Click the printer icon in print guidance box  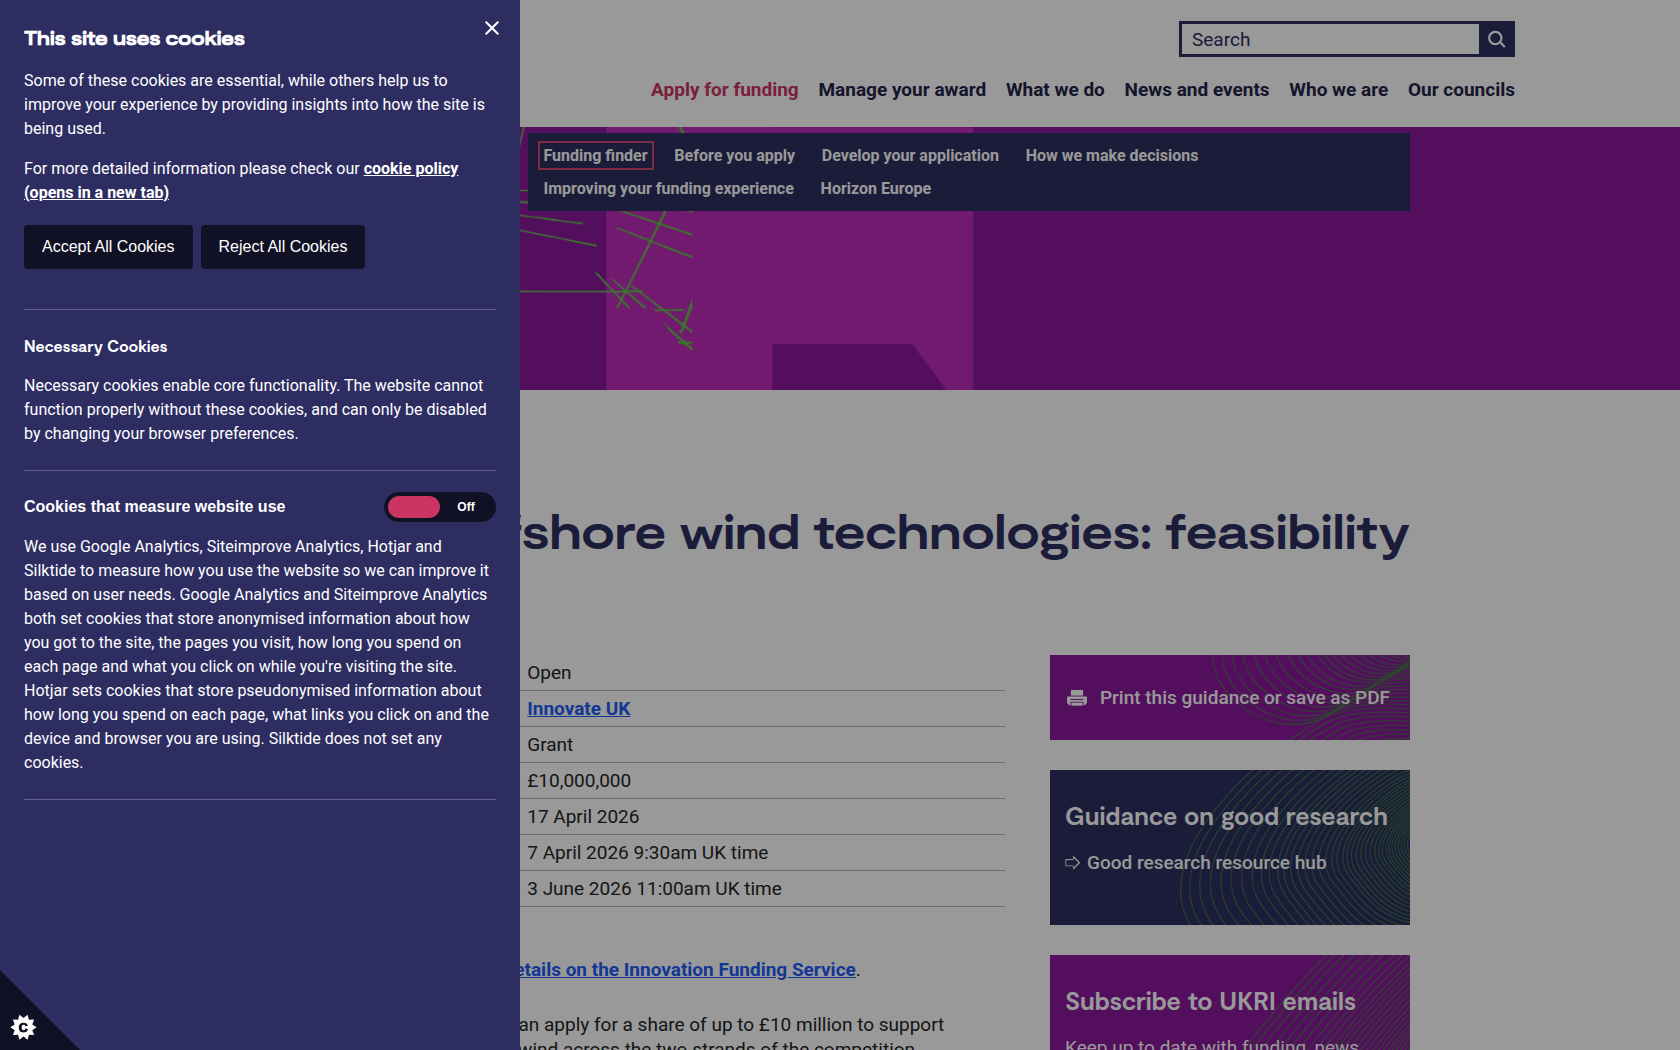1076,698
